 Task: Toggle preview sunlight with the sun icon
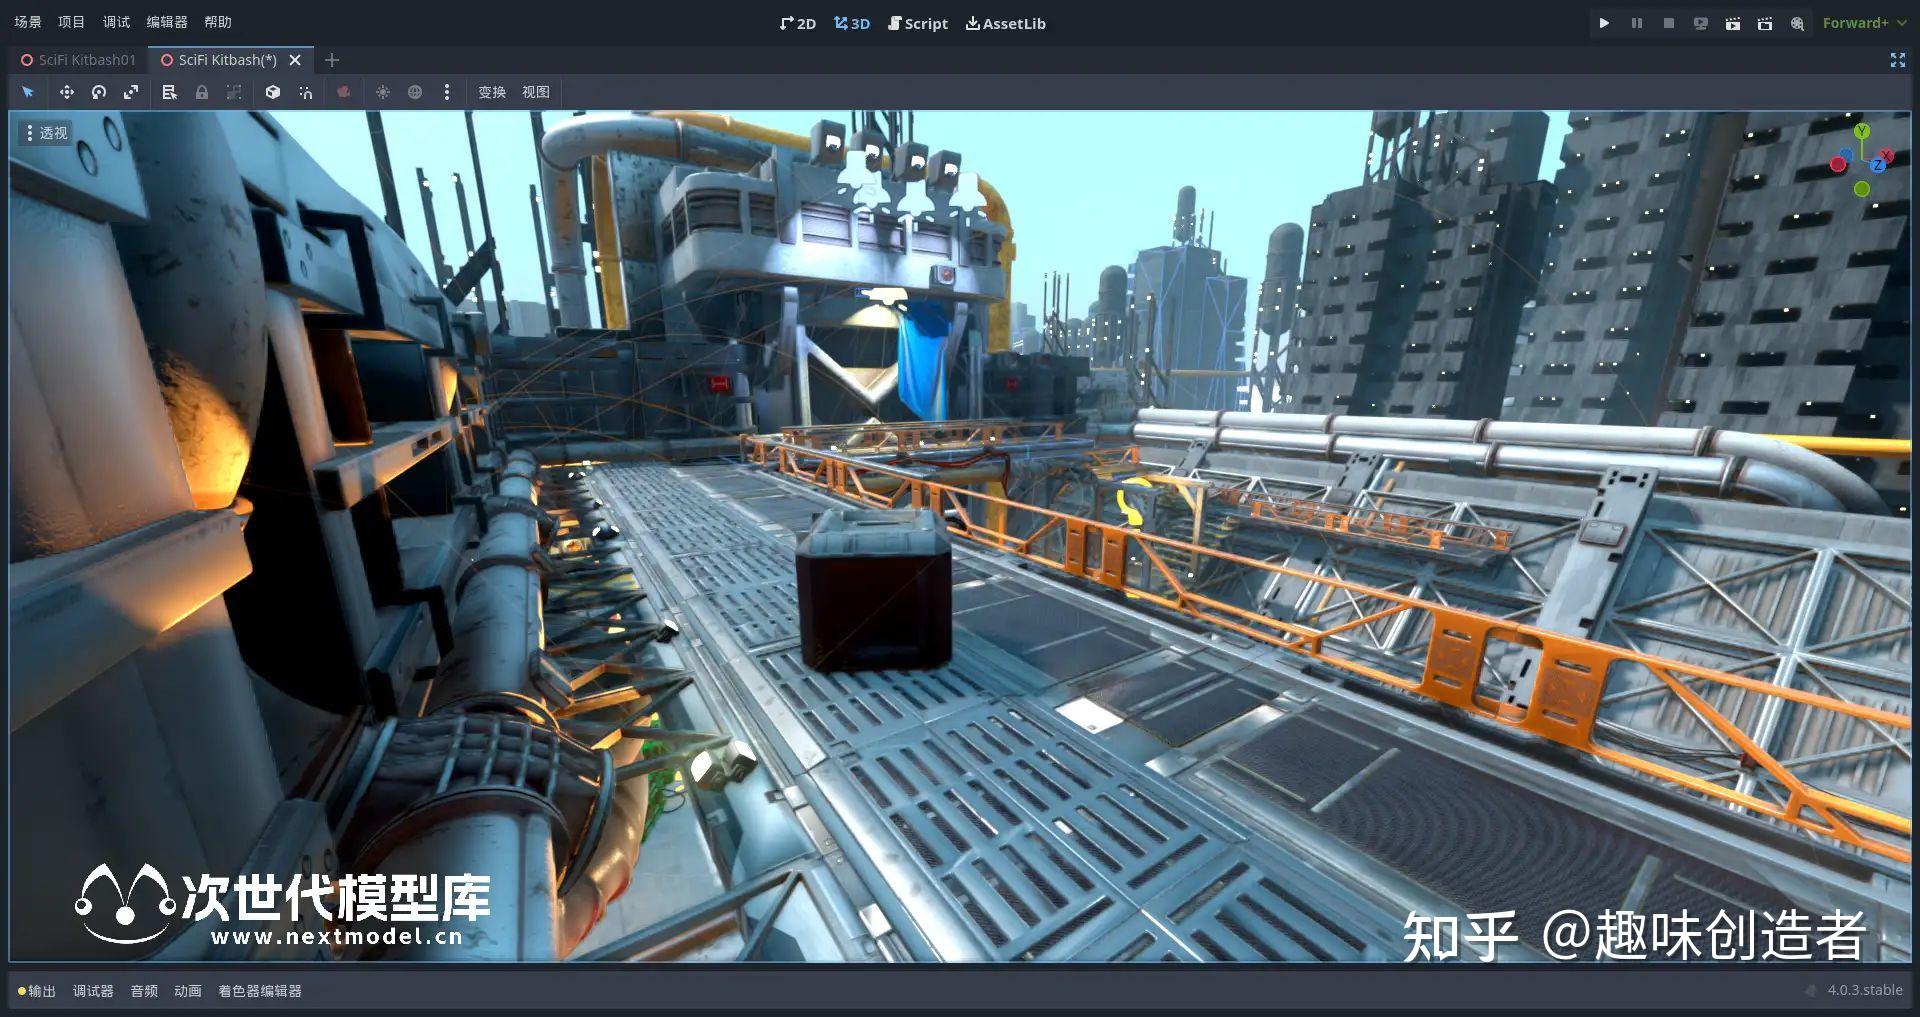click(x=383, y=92)
